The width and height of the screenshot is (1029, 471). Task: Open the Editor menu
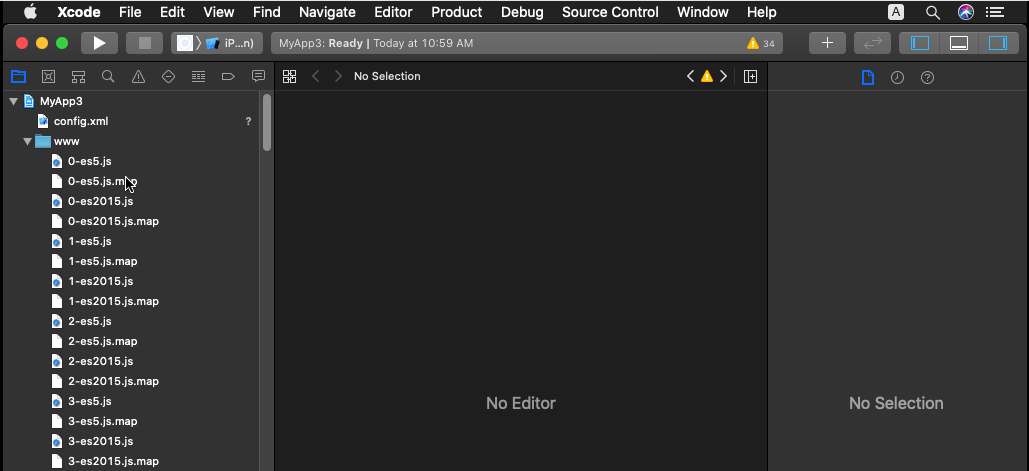[393, 12]
